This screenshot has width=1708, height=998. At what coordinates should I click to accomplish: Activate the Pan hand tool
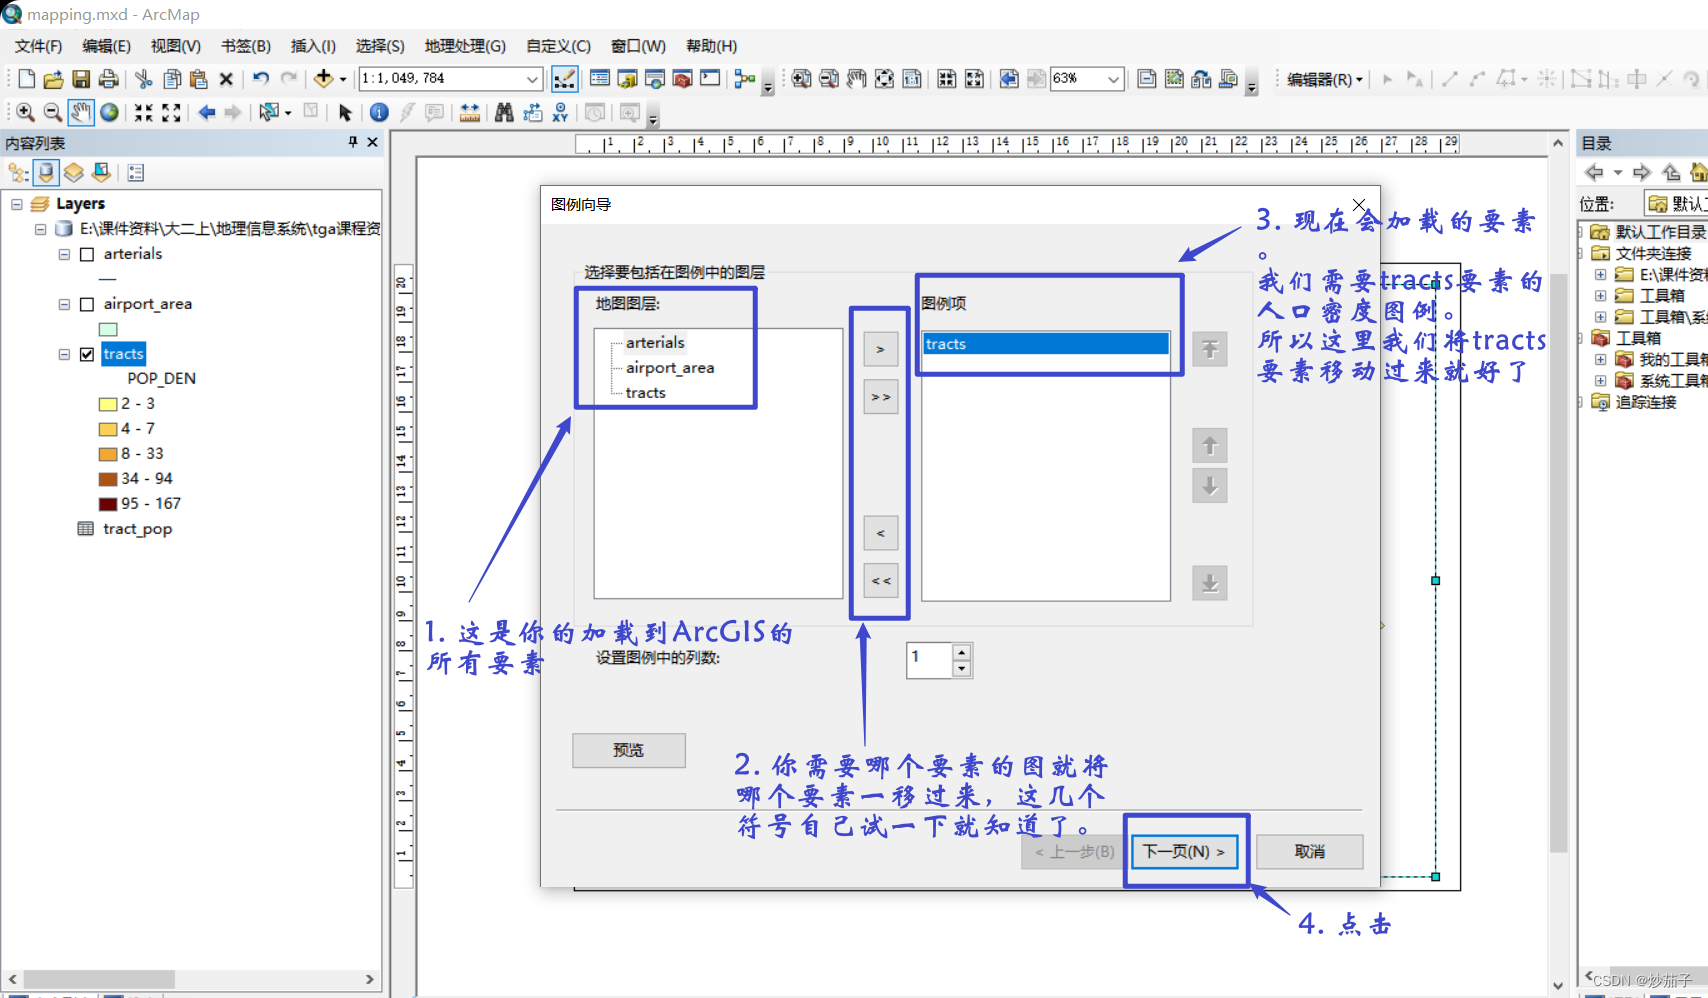coord(81,113)
